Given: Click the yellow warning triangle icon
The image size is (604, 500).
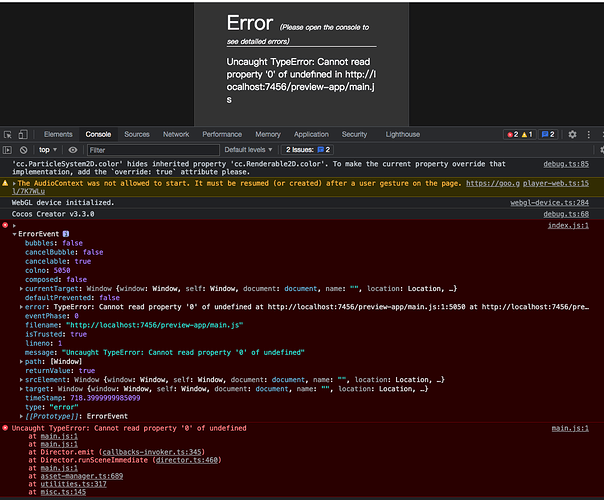Looking at the screenshot, I should (5, 183).
